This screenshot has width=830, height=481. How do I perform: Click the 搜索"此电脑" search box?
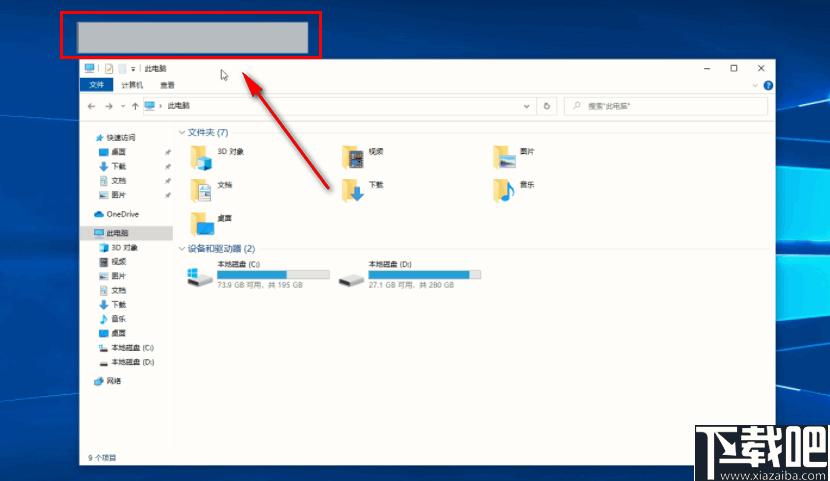[670, 105]
